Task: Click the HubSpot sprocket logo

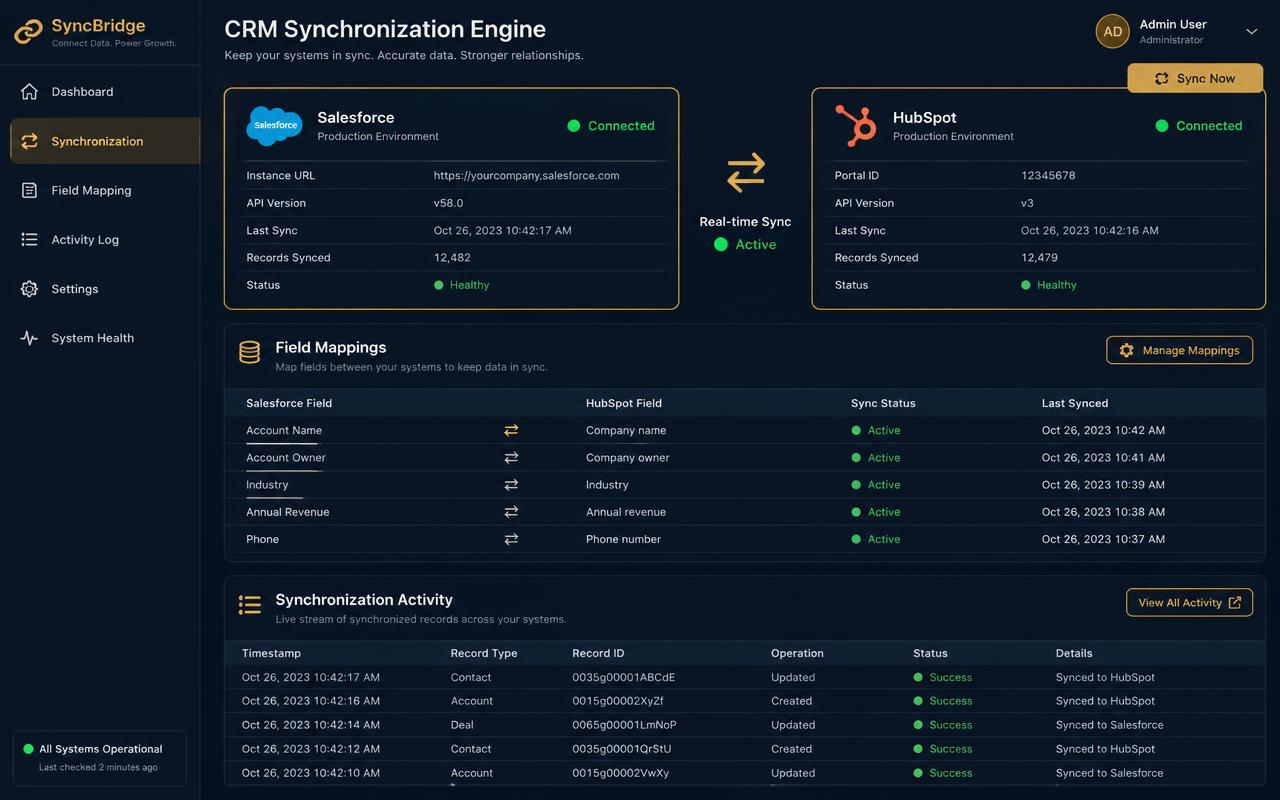Action: tap(856, 126)
